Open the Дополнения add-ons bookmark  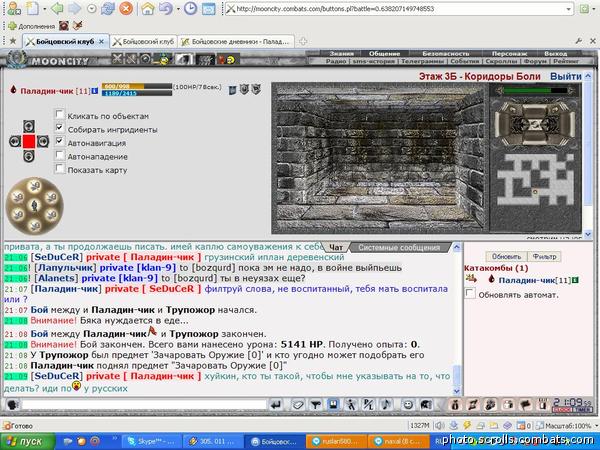click(x=32, y=26)
